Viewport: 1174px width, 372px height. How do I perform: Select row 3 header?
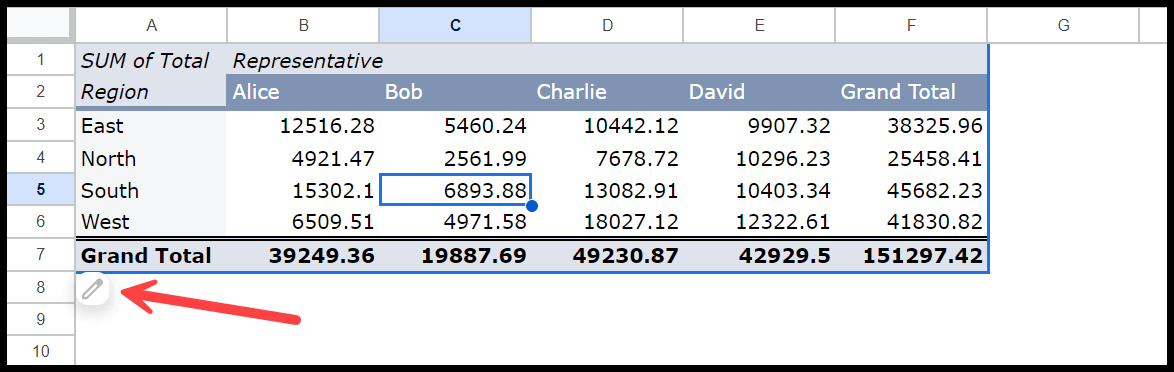(40, 125)
